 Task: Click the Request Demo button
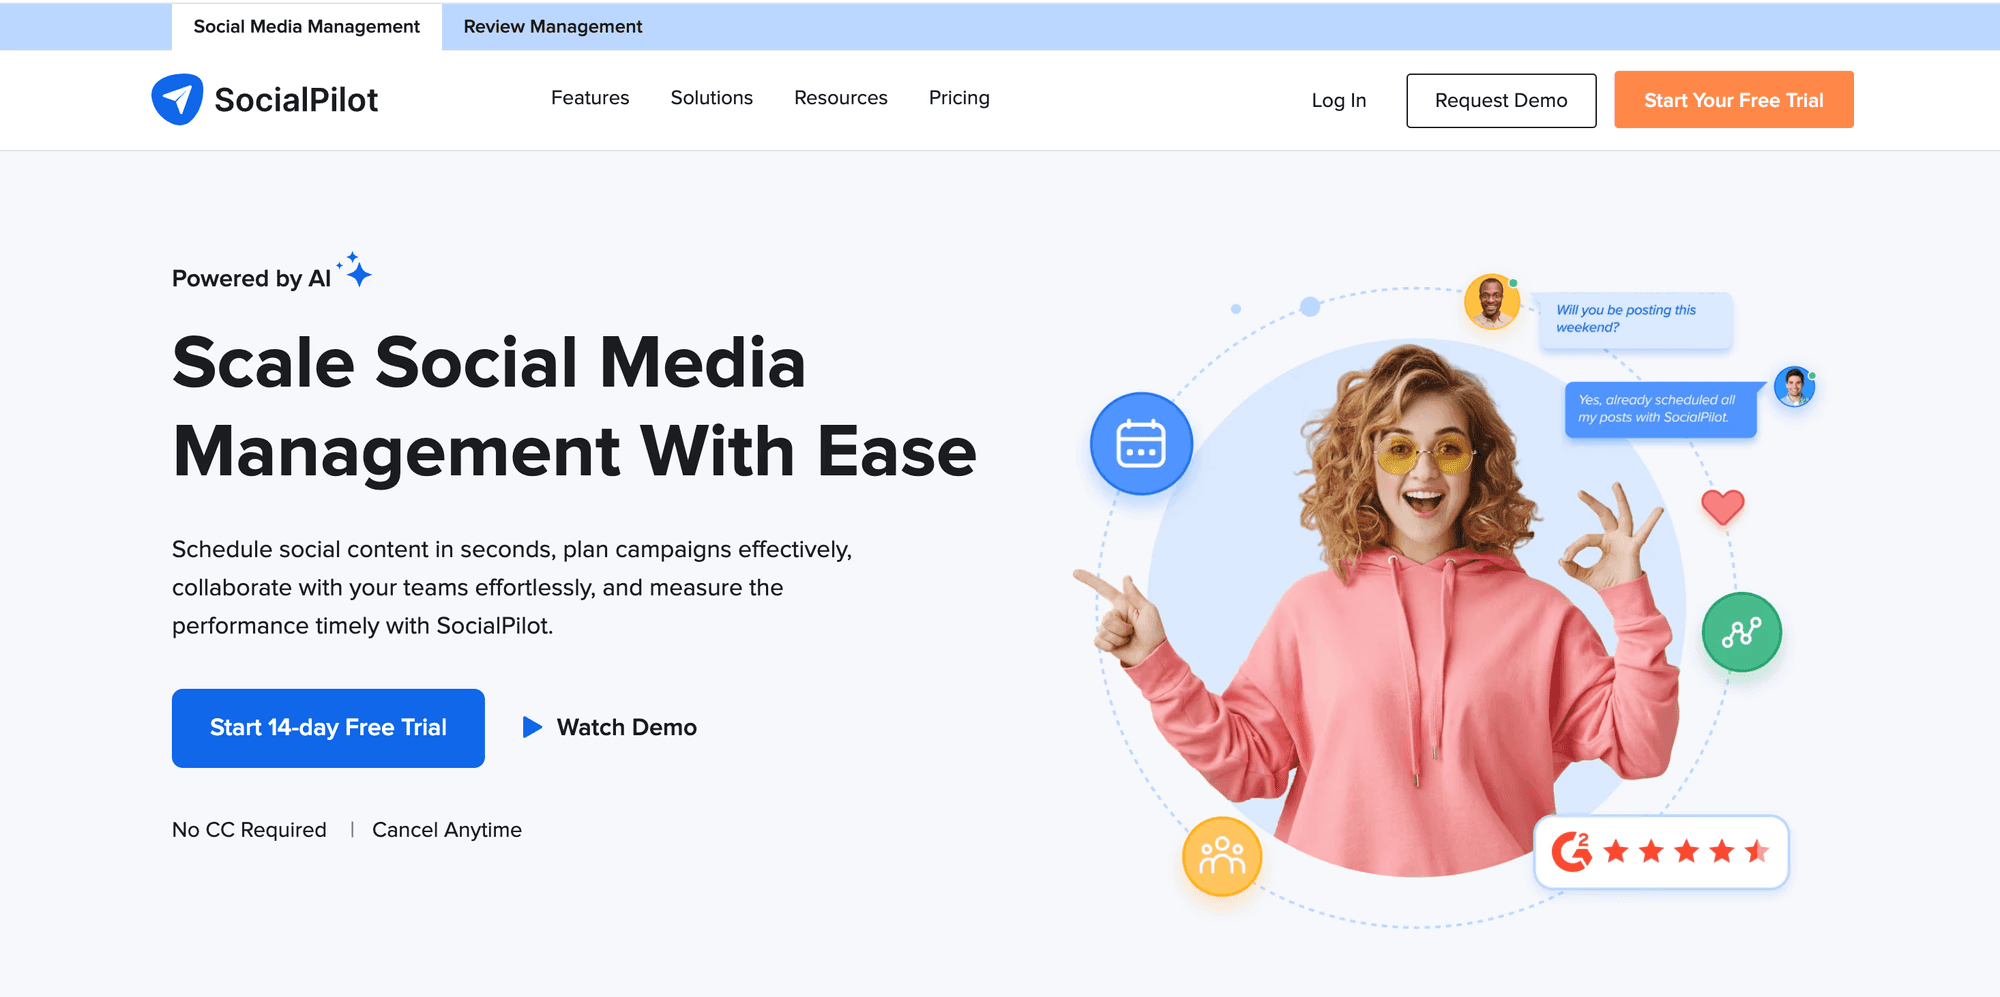tap(1501, 100)
